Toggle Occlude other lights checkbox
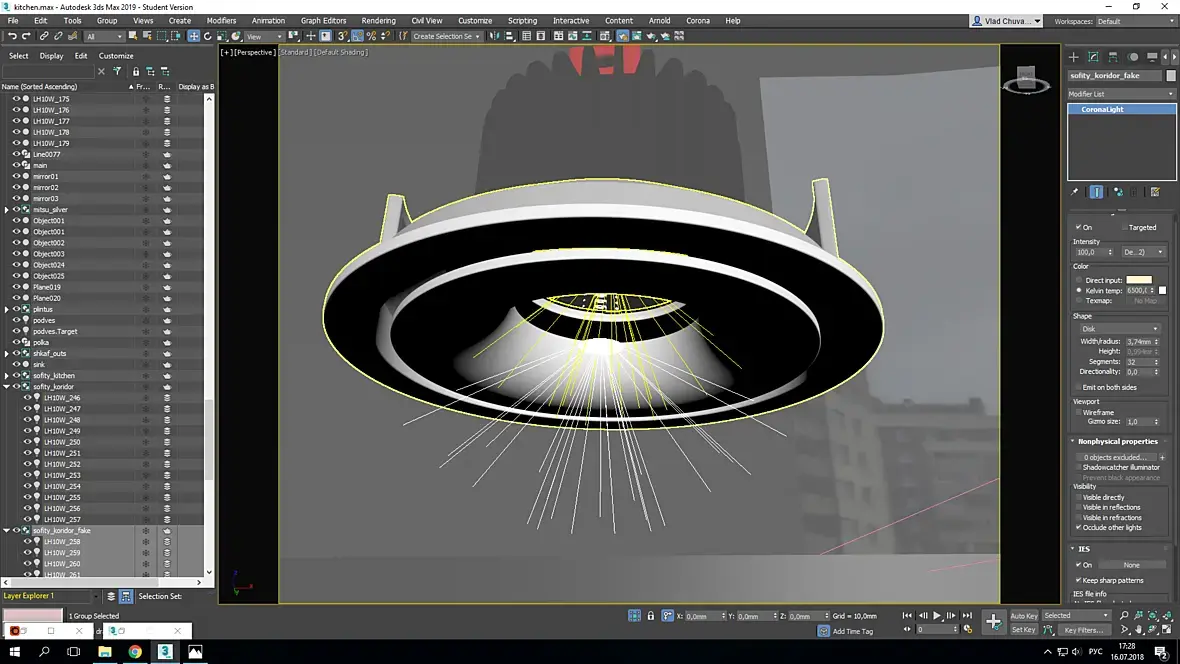This screenshot has height=664, width=1180. point(1079,528)
